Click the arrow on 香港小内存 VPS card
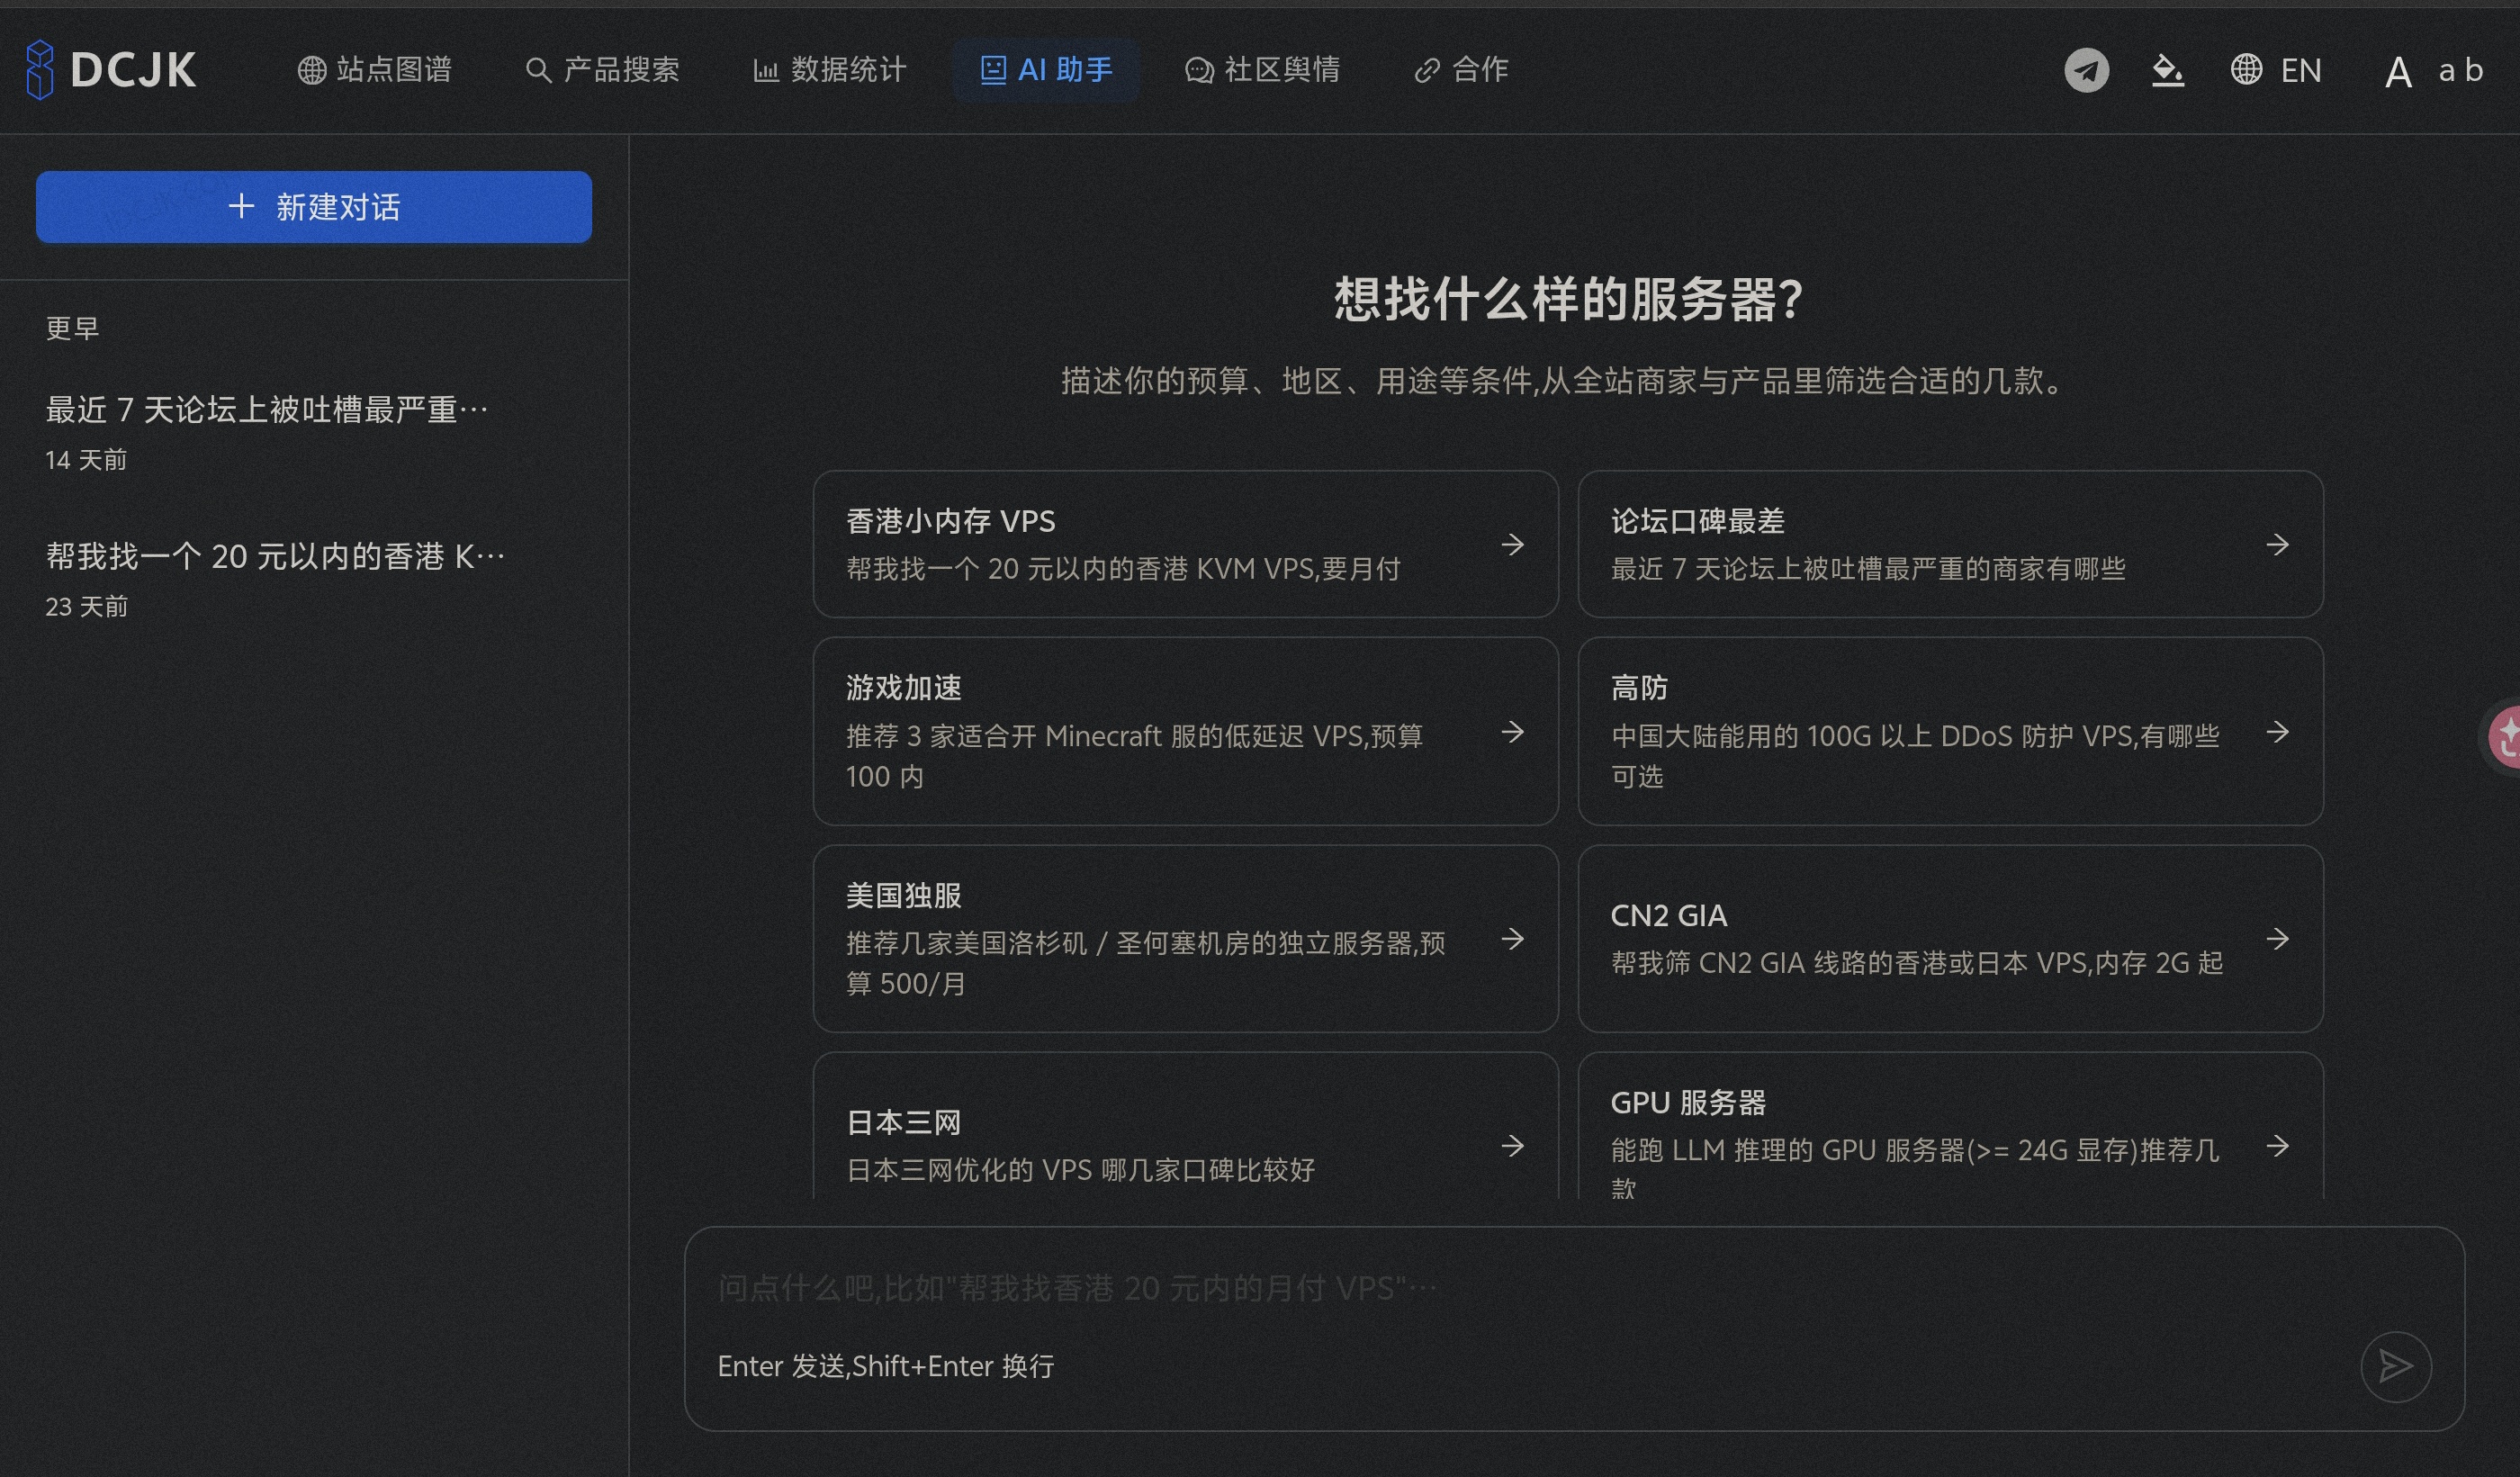 point(1513,544)
